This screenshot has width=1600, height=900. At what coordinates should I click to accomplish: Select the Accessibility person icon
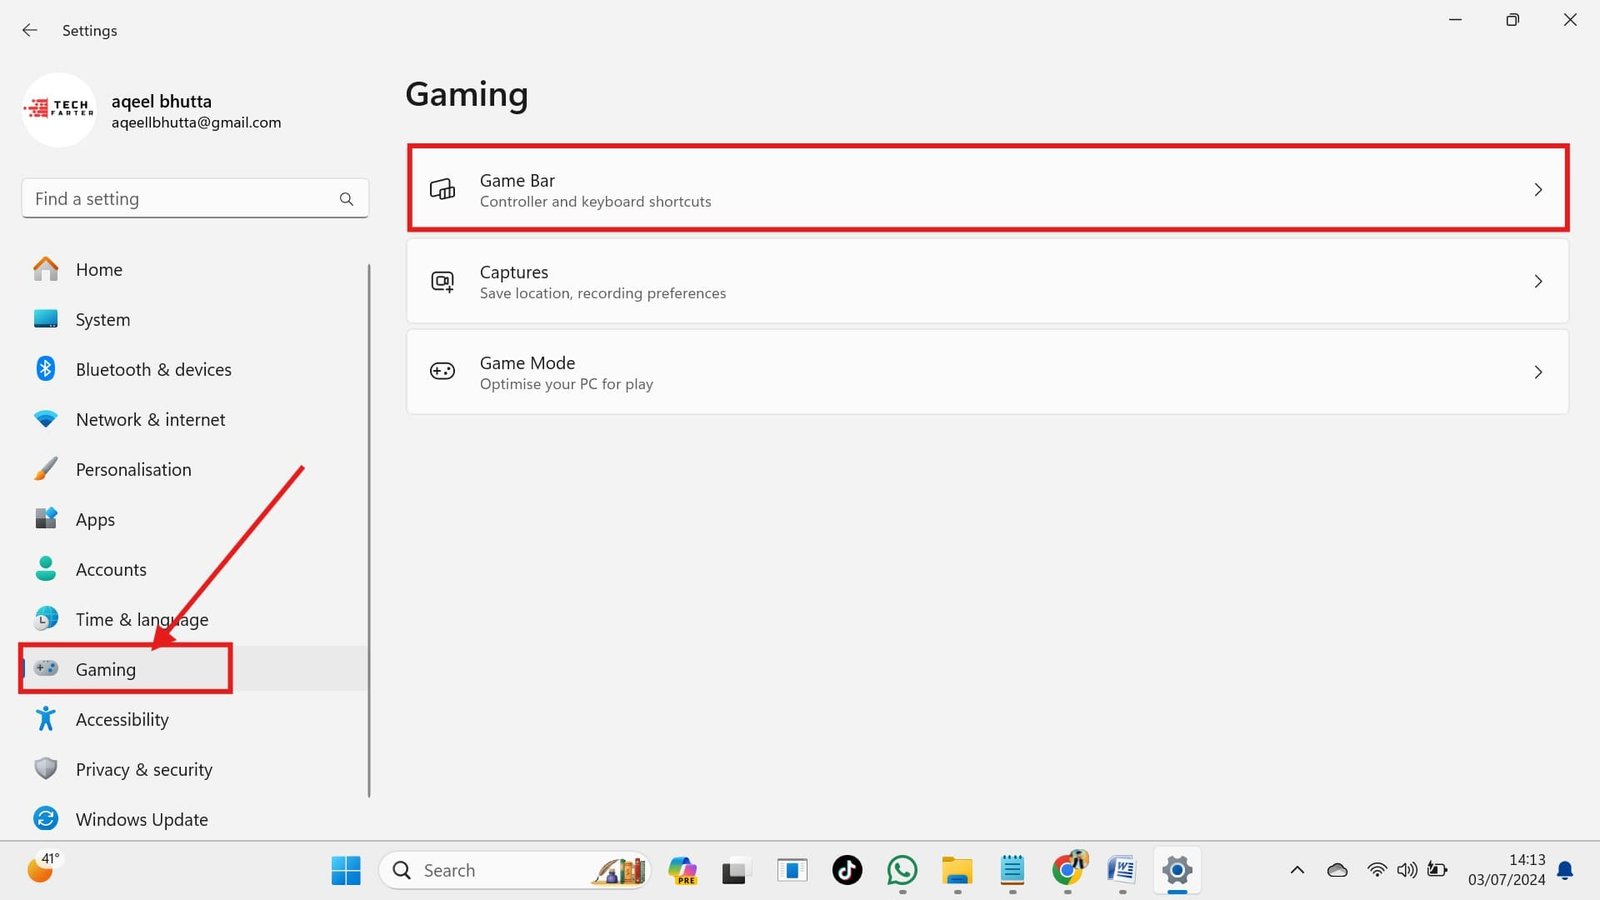(46, 719)
